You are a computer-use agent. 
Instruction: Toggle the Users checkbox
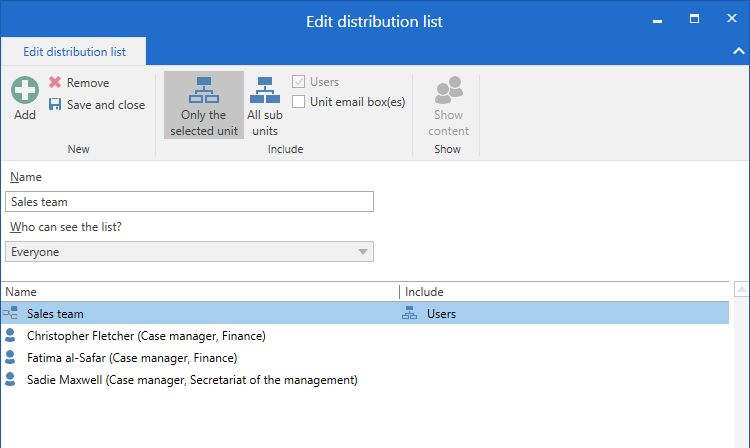click(x=299, y=82)
